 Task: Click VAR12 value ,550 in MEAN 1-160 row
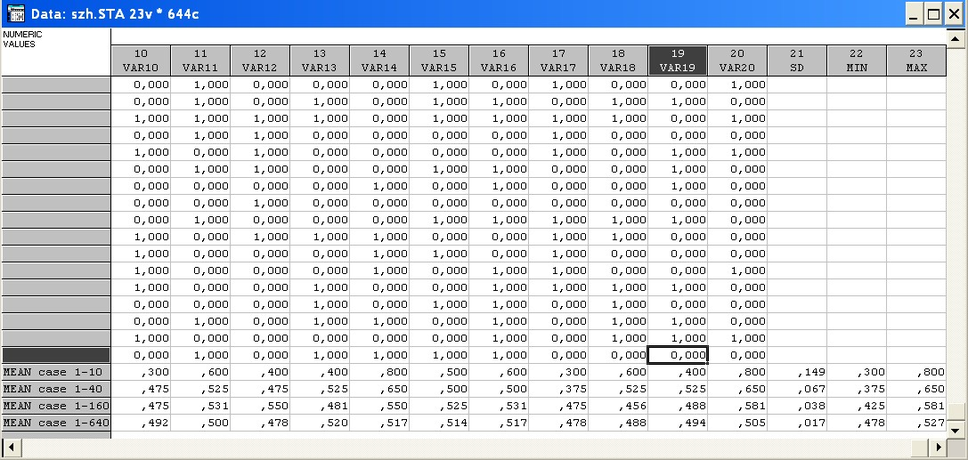click(261, 406)
